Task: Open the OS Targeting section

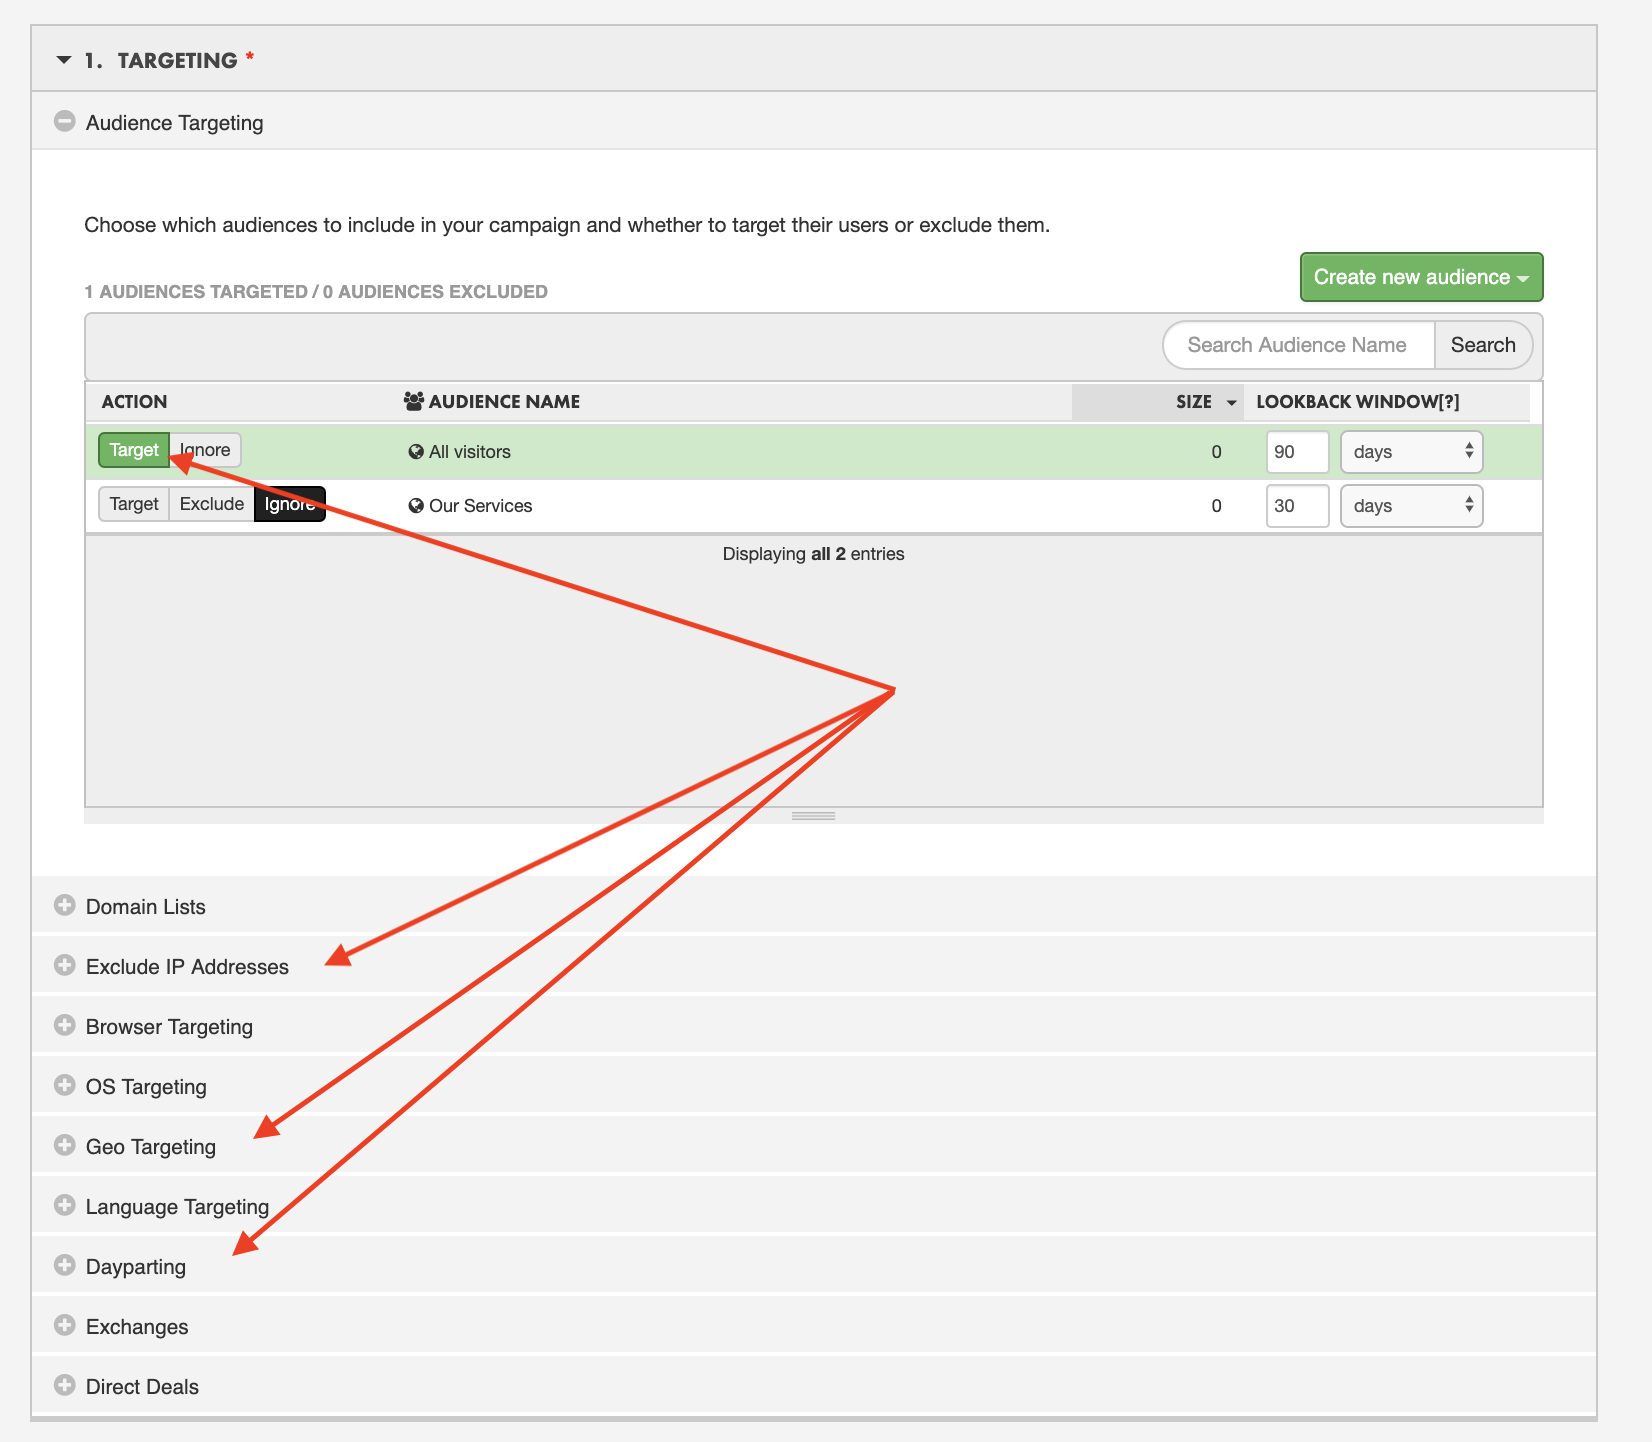Action: [x=814, y=1086]
